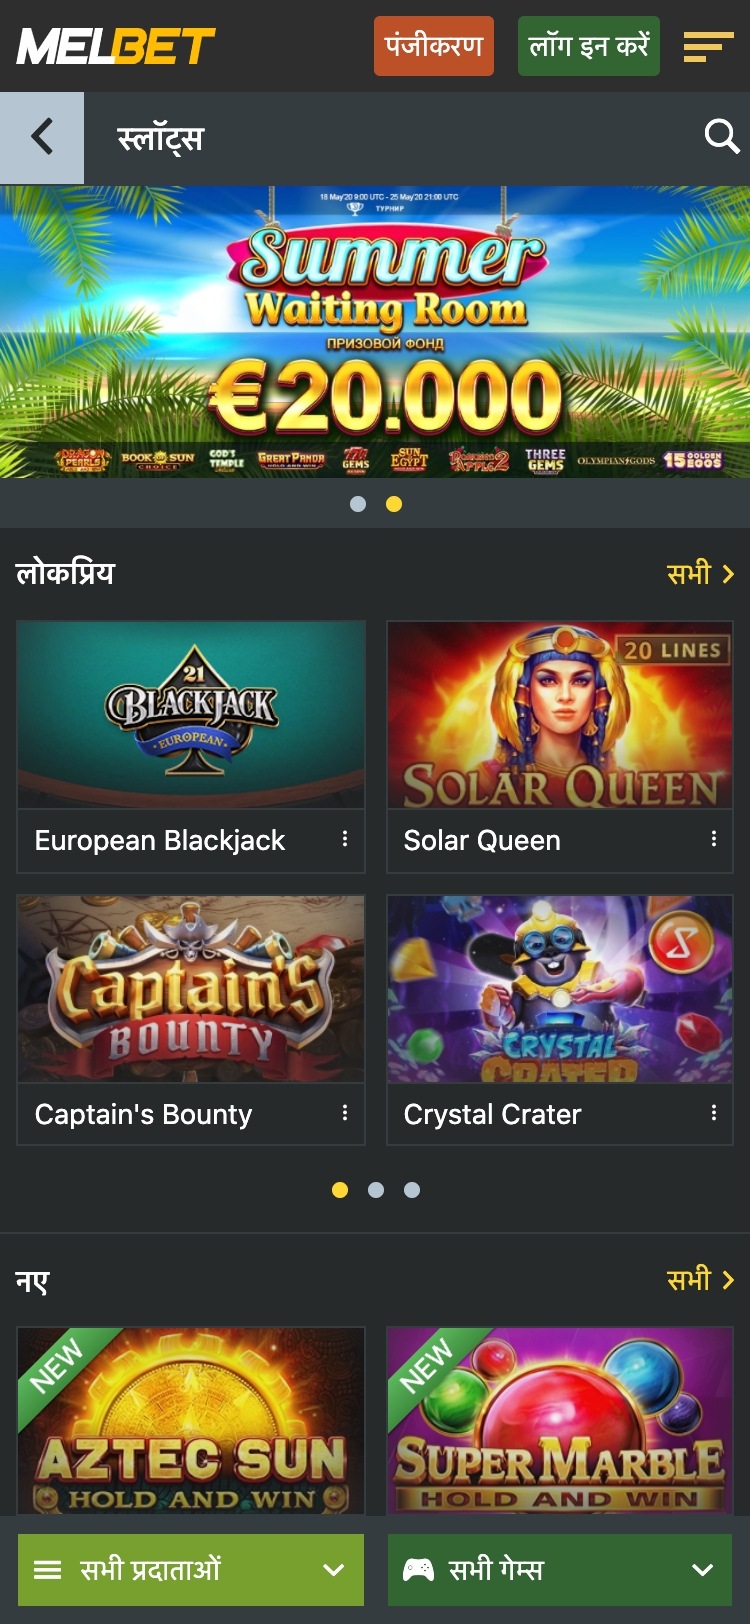Image resolution: width=750 pixels, height=1624 pixels.
Task: Tap the back arrow button
Action: tap(42, 137)
